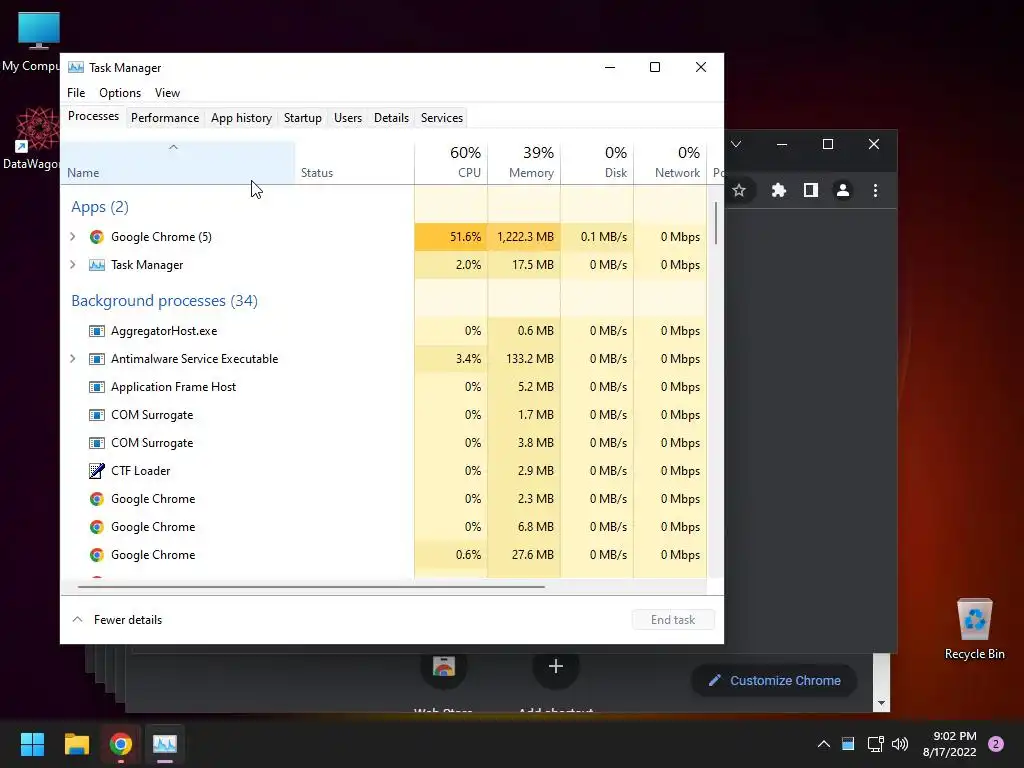The height and width of the screenshot is (768, 1024).
Task: Click the Apps (2) group header
Action: click(100, 206)
